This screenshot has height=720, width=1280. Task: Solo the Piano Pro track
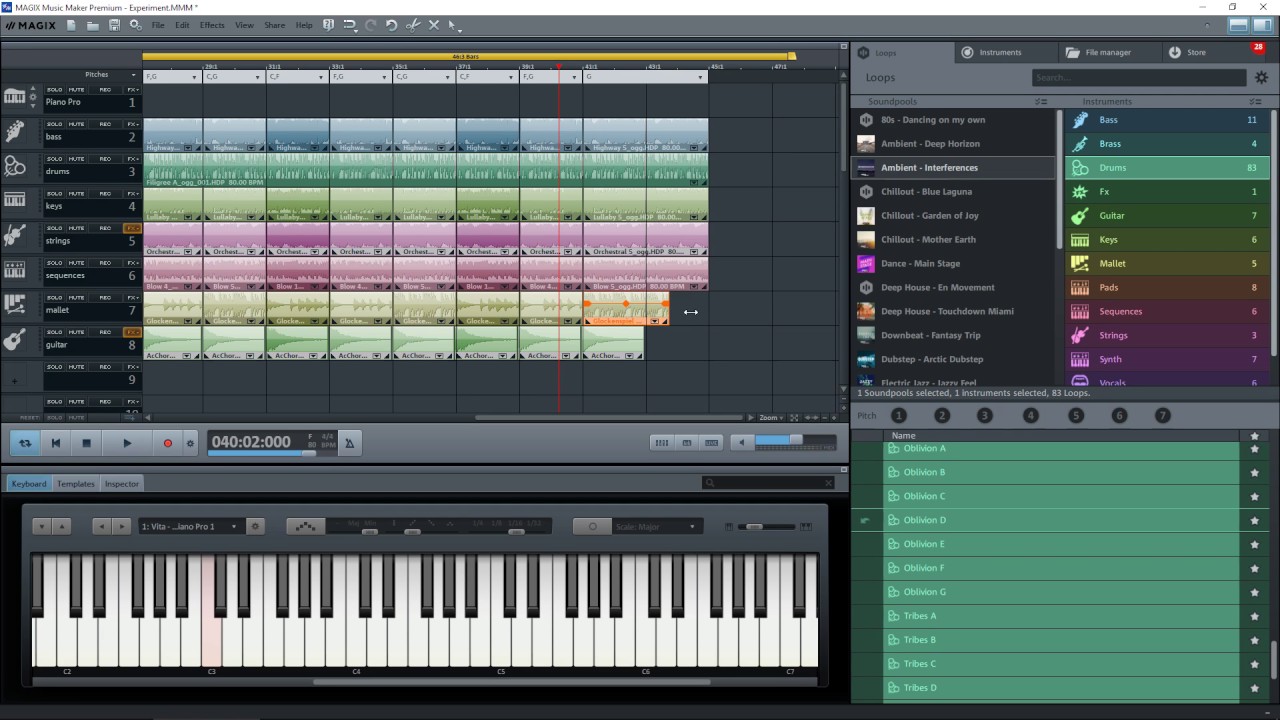(x=55, y=90)
